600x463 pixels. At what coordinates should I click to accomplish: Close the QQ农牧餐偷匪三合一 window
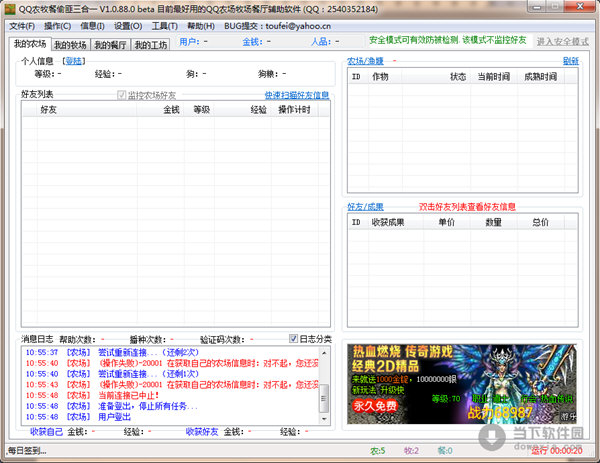click(580, 7)
